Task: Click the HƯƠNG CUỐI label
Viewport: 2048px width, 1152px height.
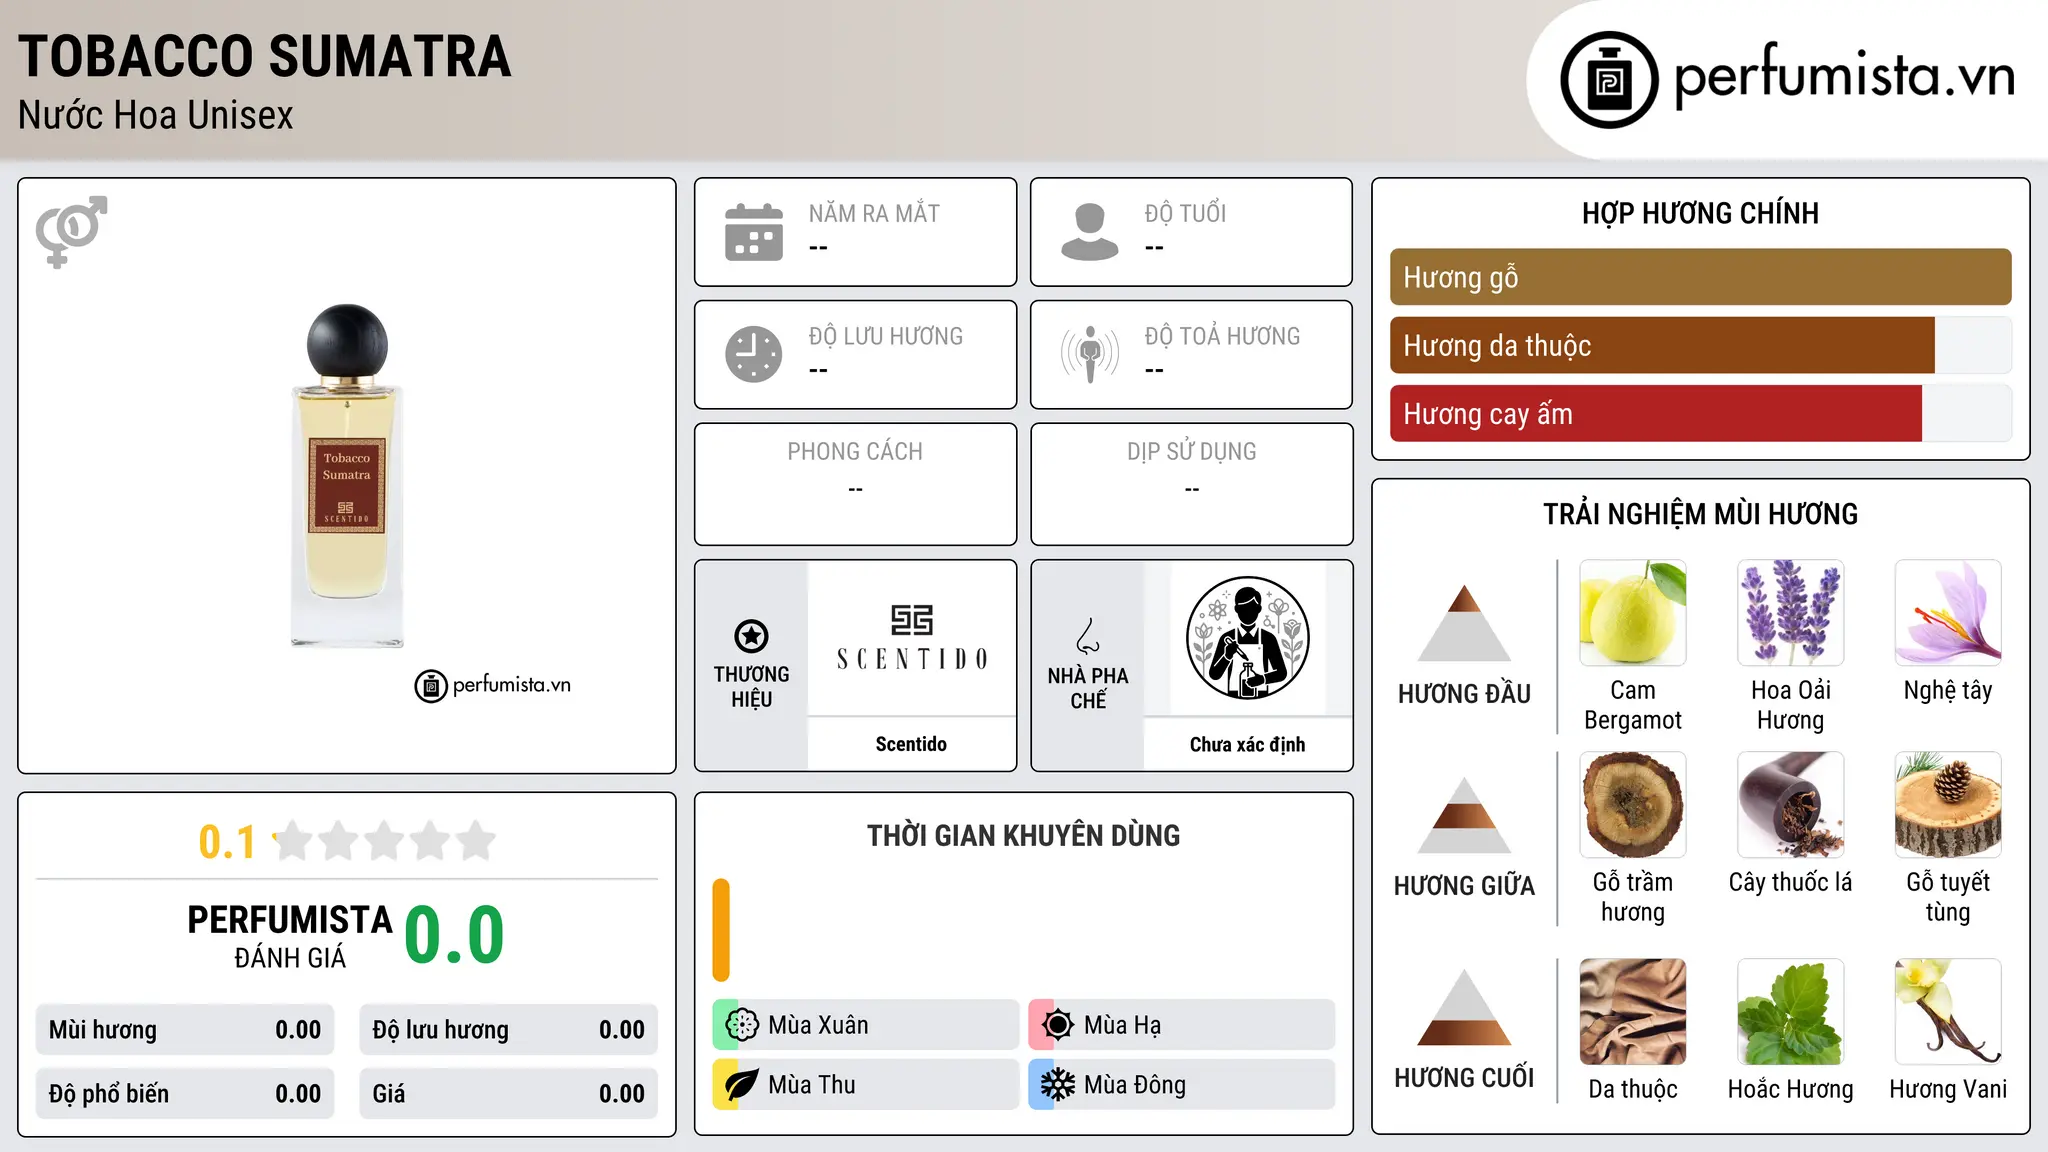Action: (x=1464, y=1078)
